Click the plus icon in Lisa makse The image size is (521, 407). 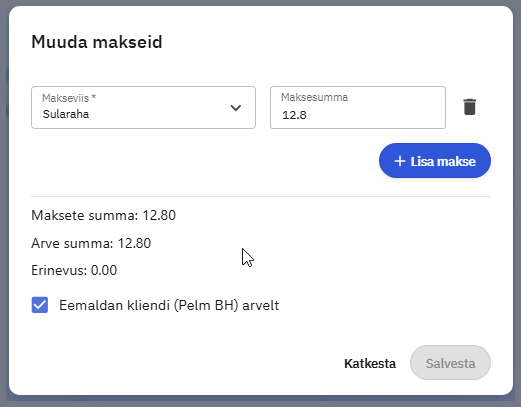click(x=400, y=161)
